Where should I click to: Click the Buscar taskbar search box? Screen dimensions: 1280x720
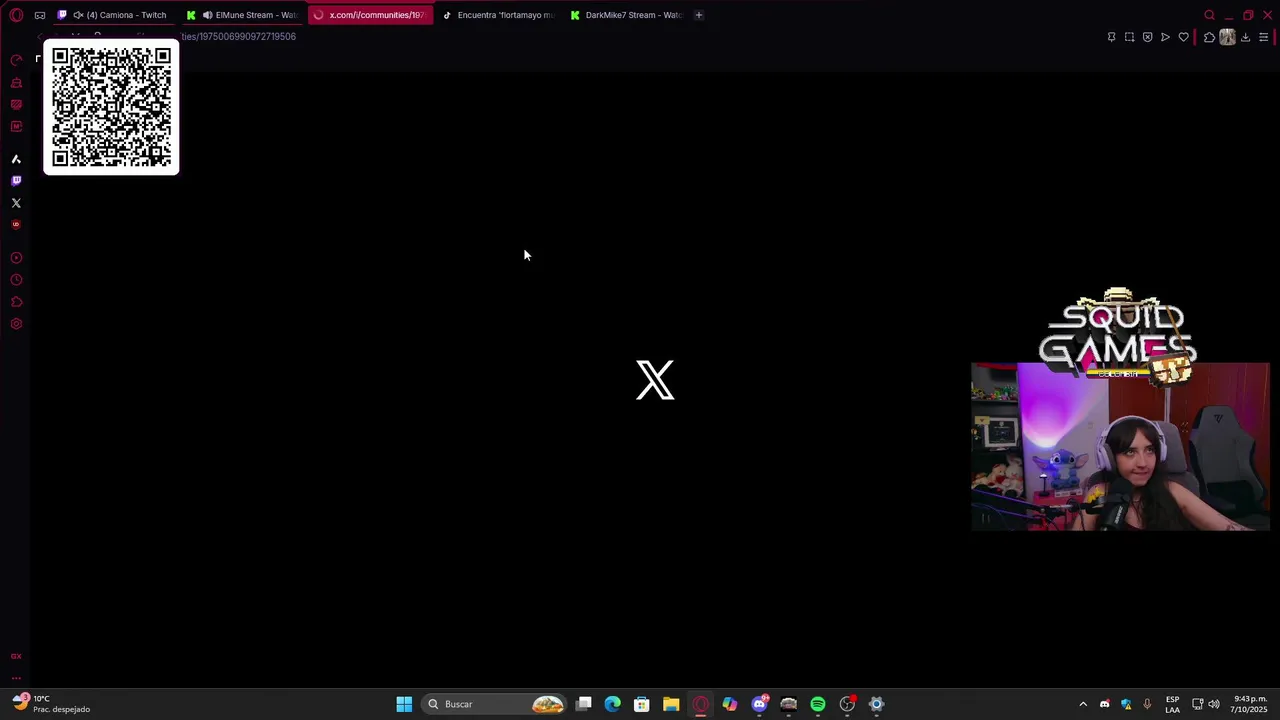[x=494, y=704]
